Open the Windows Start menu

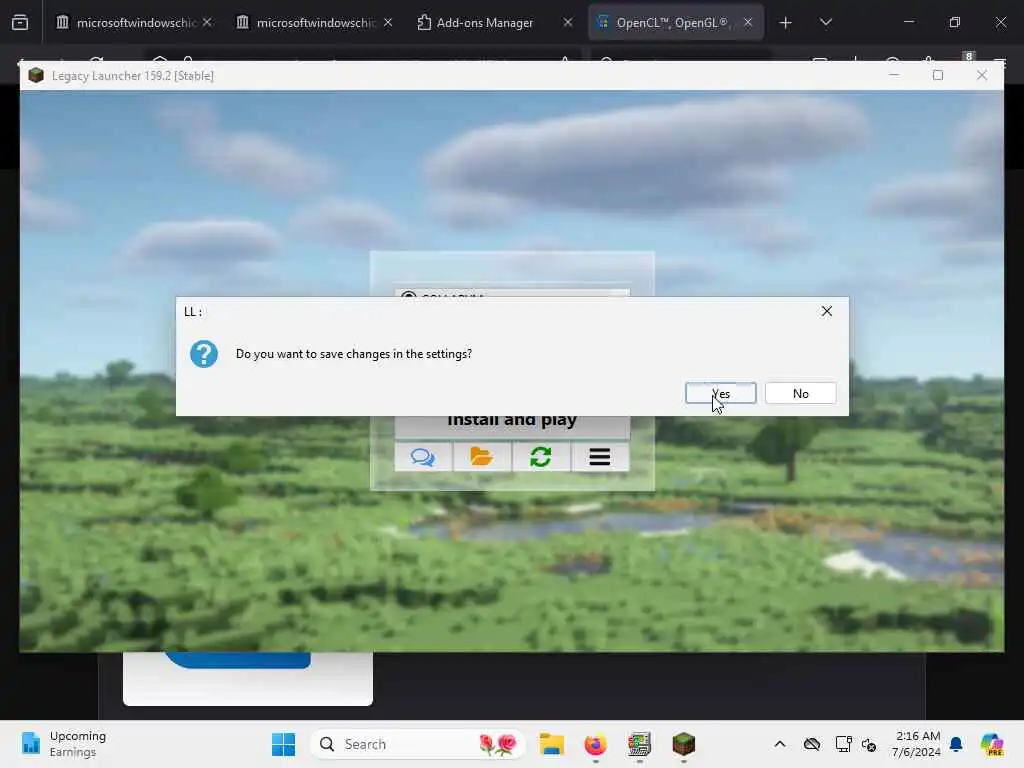click(283, 744)
